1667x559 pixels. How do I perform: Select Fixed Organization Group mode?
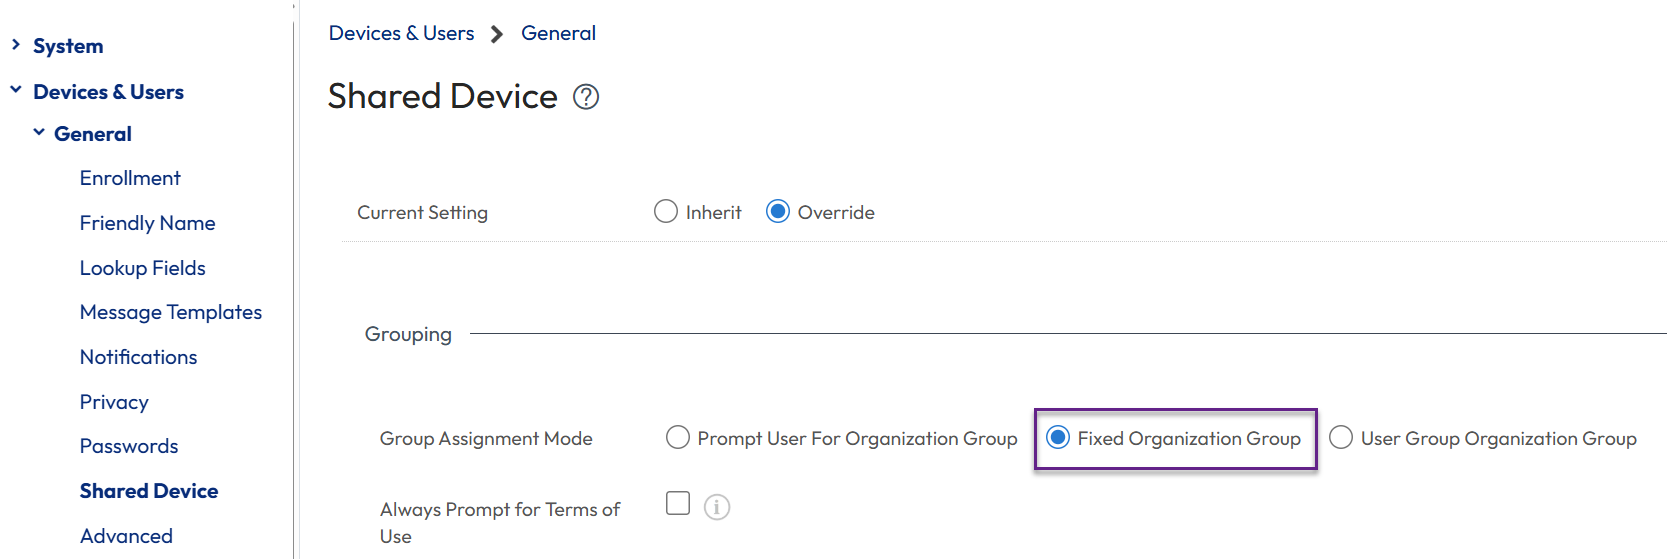tap(1058, 438)
